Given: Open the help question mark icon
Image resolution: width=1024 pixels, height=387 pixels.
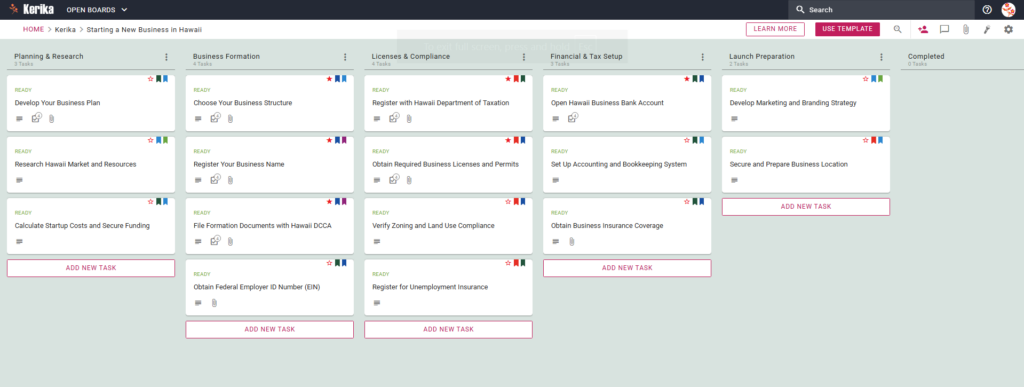Looking at the screenshot, I should (987, 10).
